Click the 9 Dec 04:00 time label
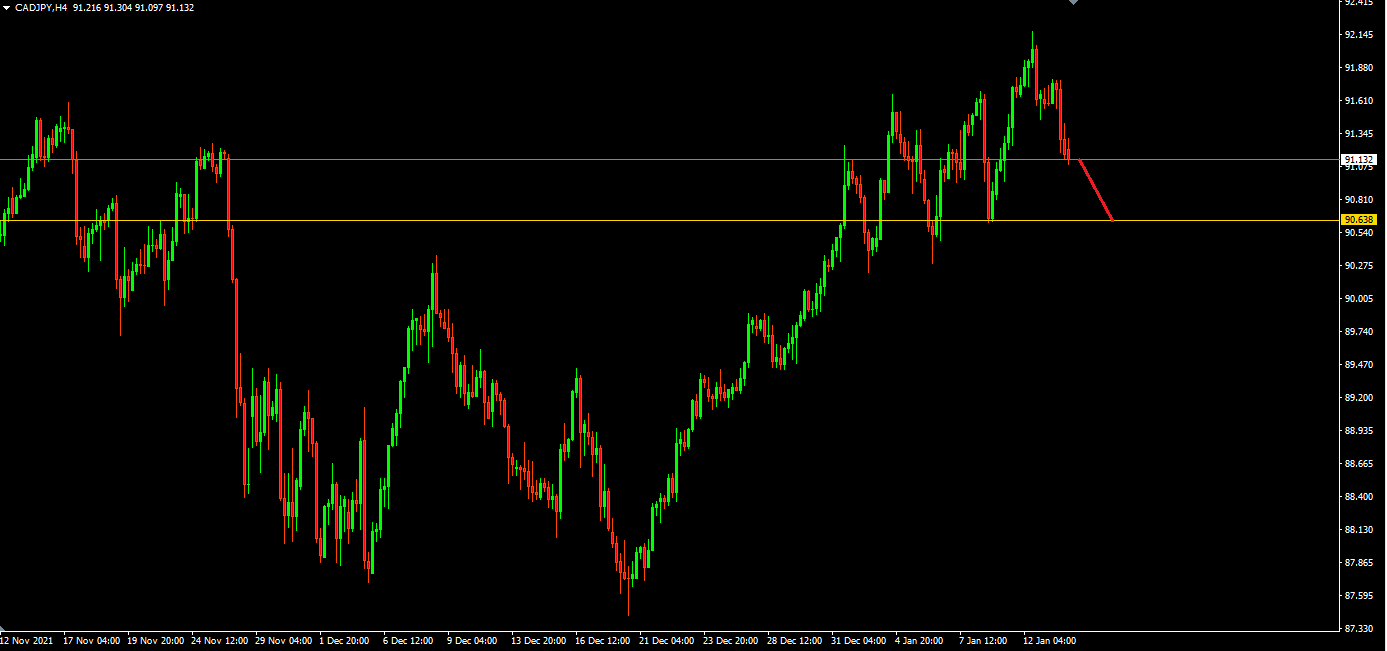 coord(473,640)
